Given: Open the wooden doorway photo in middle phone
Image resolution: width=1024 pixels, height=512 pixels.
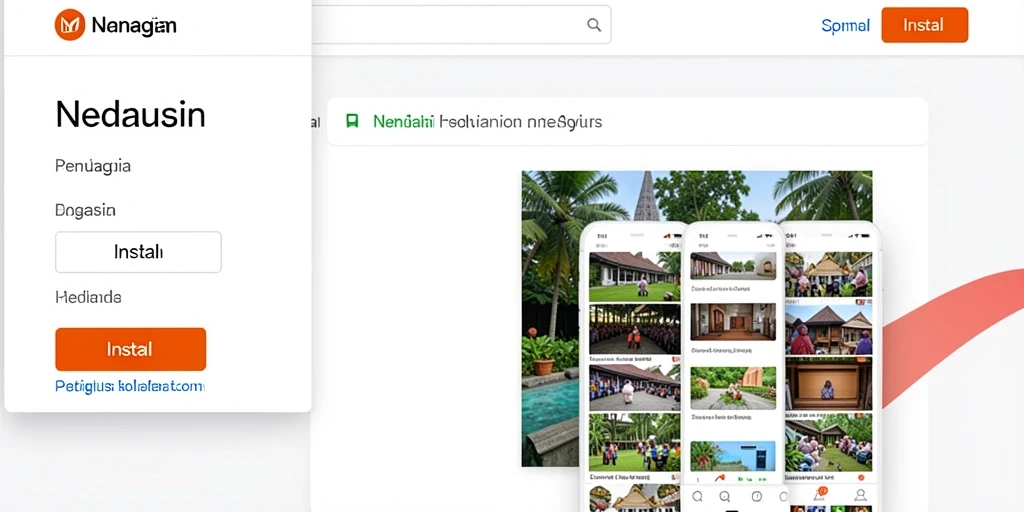Looking at the screenshot, I should pyautogui.click(x=733, y=321).
